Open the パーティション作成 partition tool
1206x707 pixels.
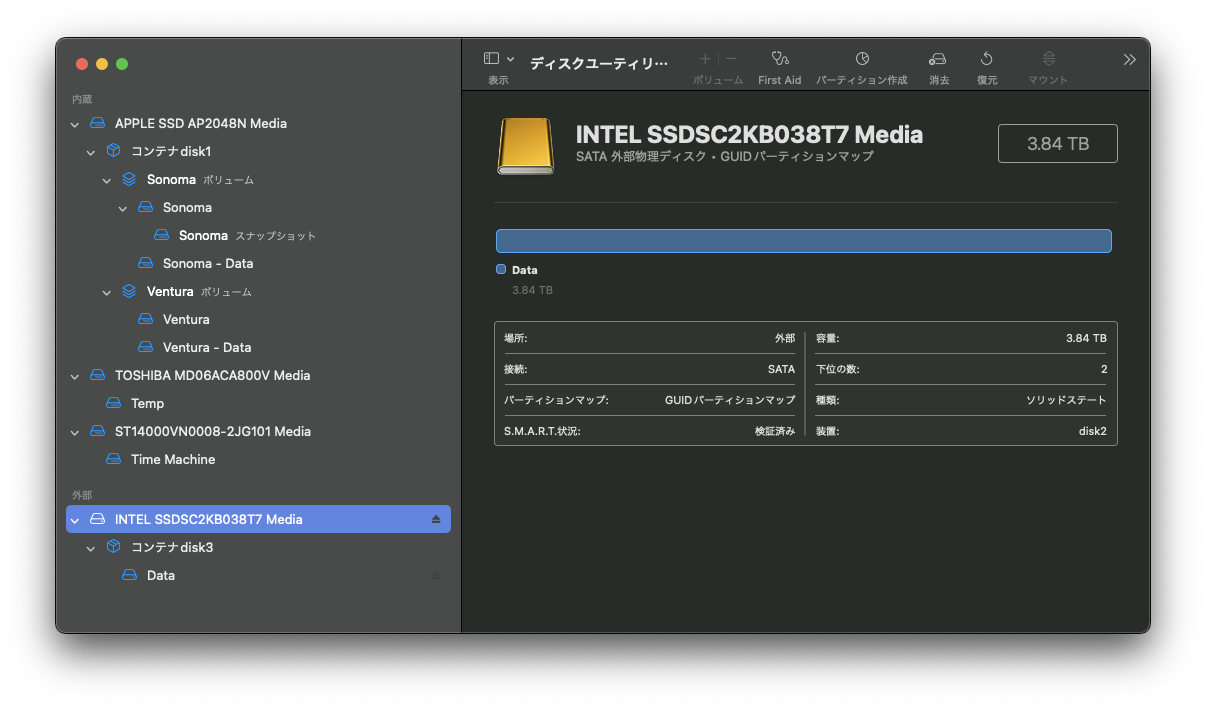(x=862, y=59)
